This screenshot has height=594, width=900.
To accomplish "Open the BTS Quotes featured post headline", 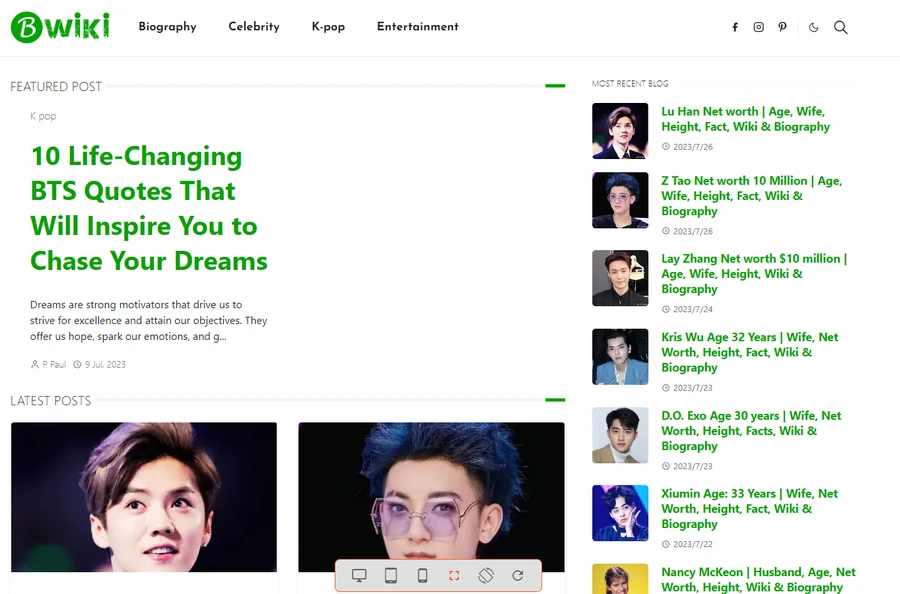I will pyautogui.click(x=148, y=208).
